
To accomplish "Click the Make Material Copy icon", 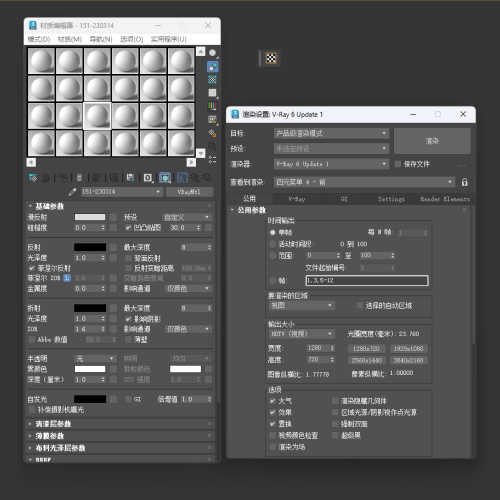I will pos(96,178).
